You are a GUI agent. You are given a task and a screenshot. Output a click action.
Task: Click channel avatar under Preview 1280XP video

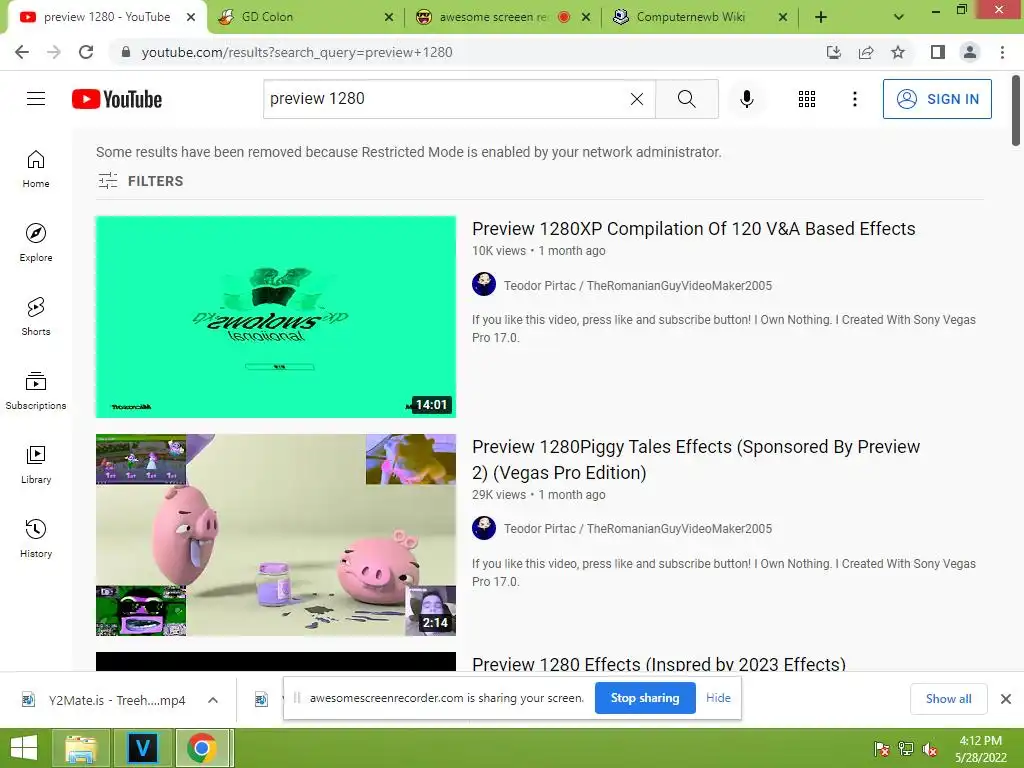pyautogui.click(x=484, y=284)
